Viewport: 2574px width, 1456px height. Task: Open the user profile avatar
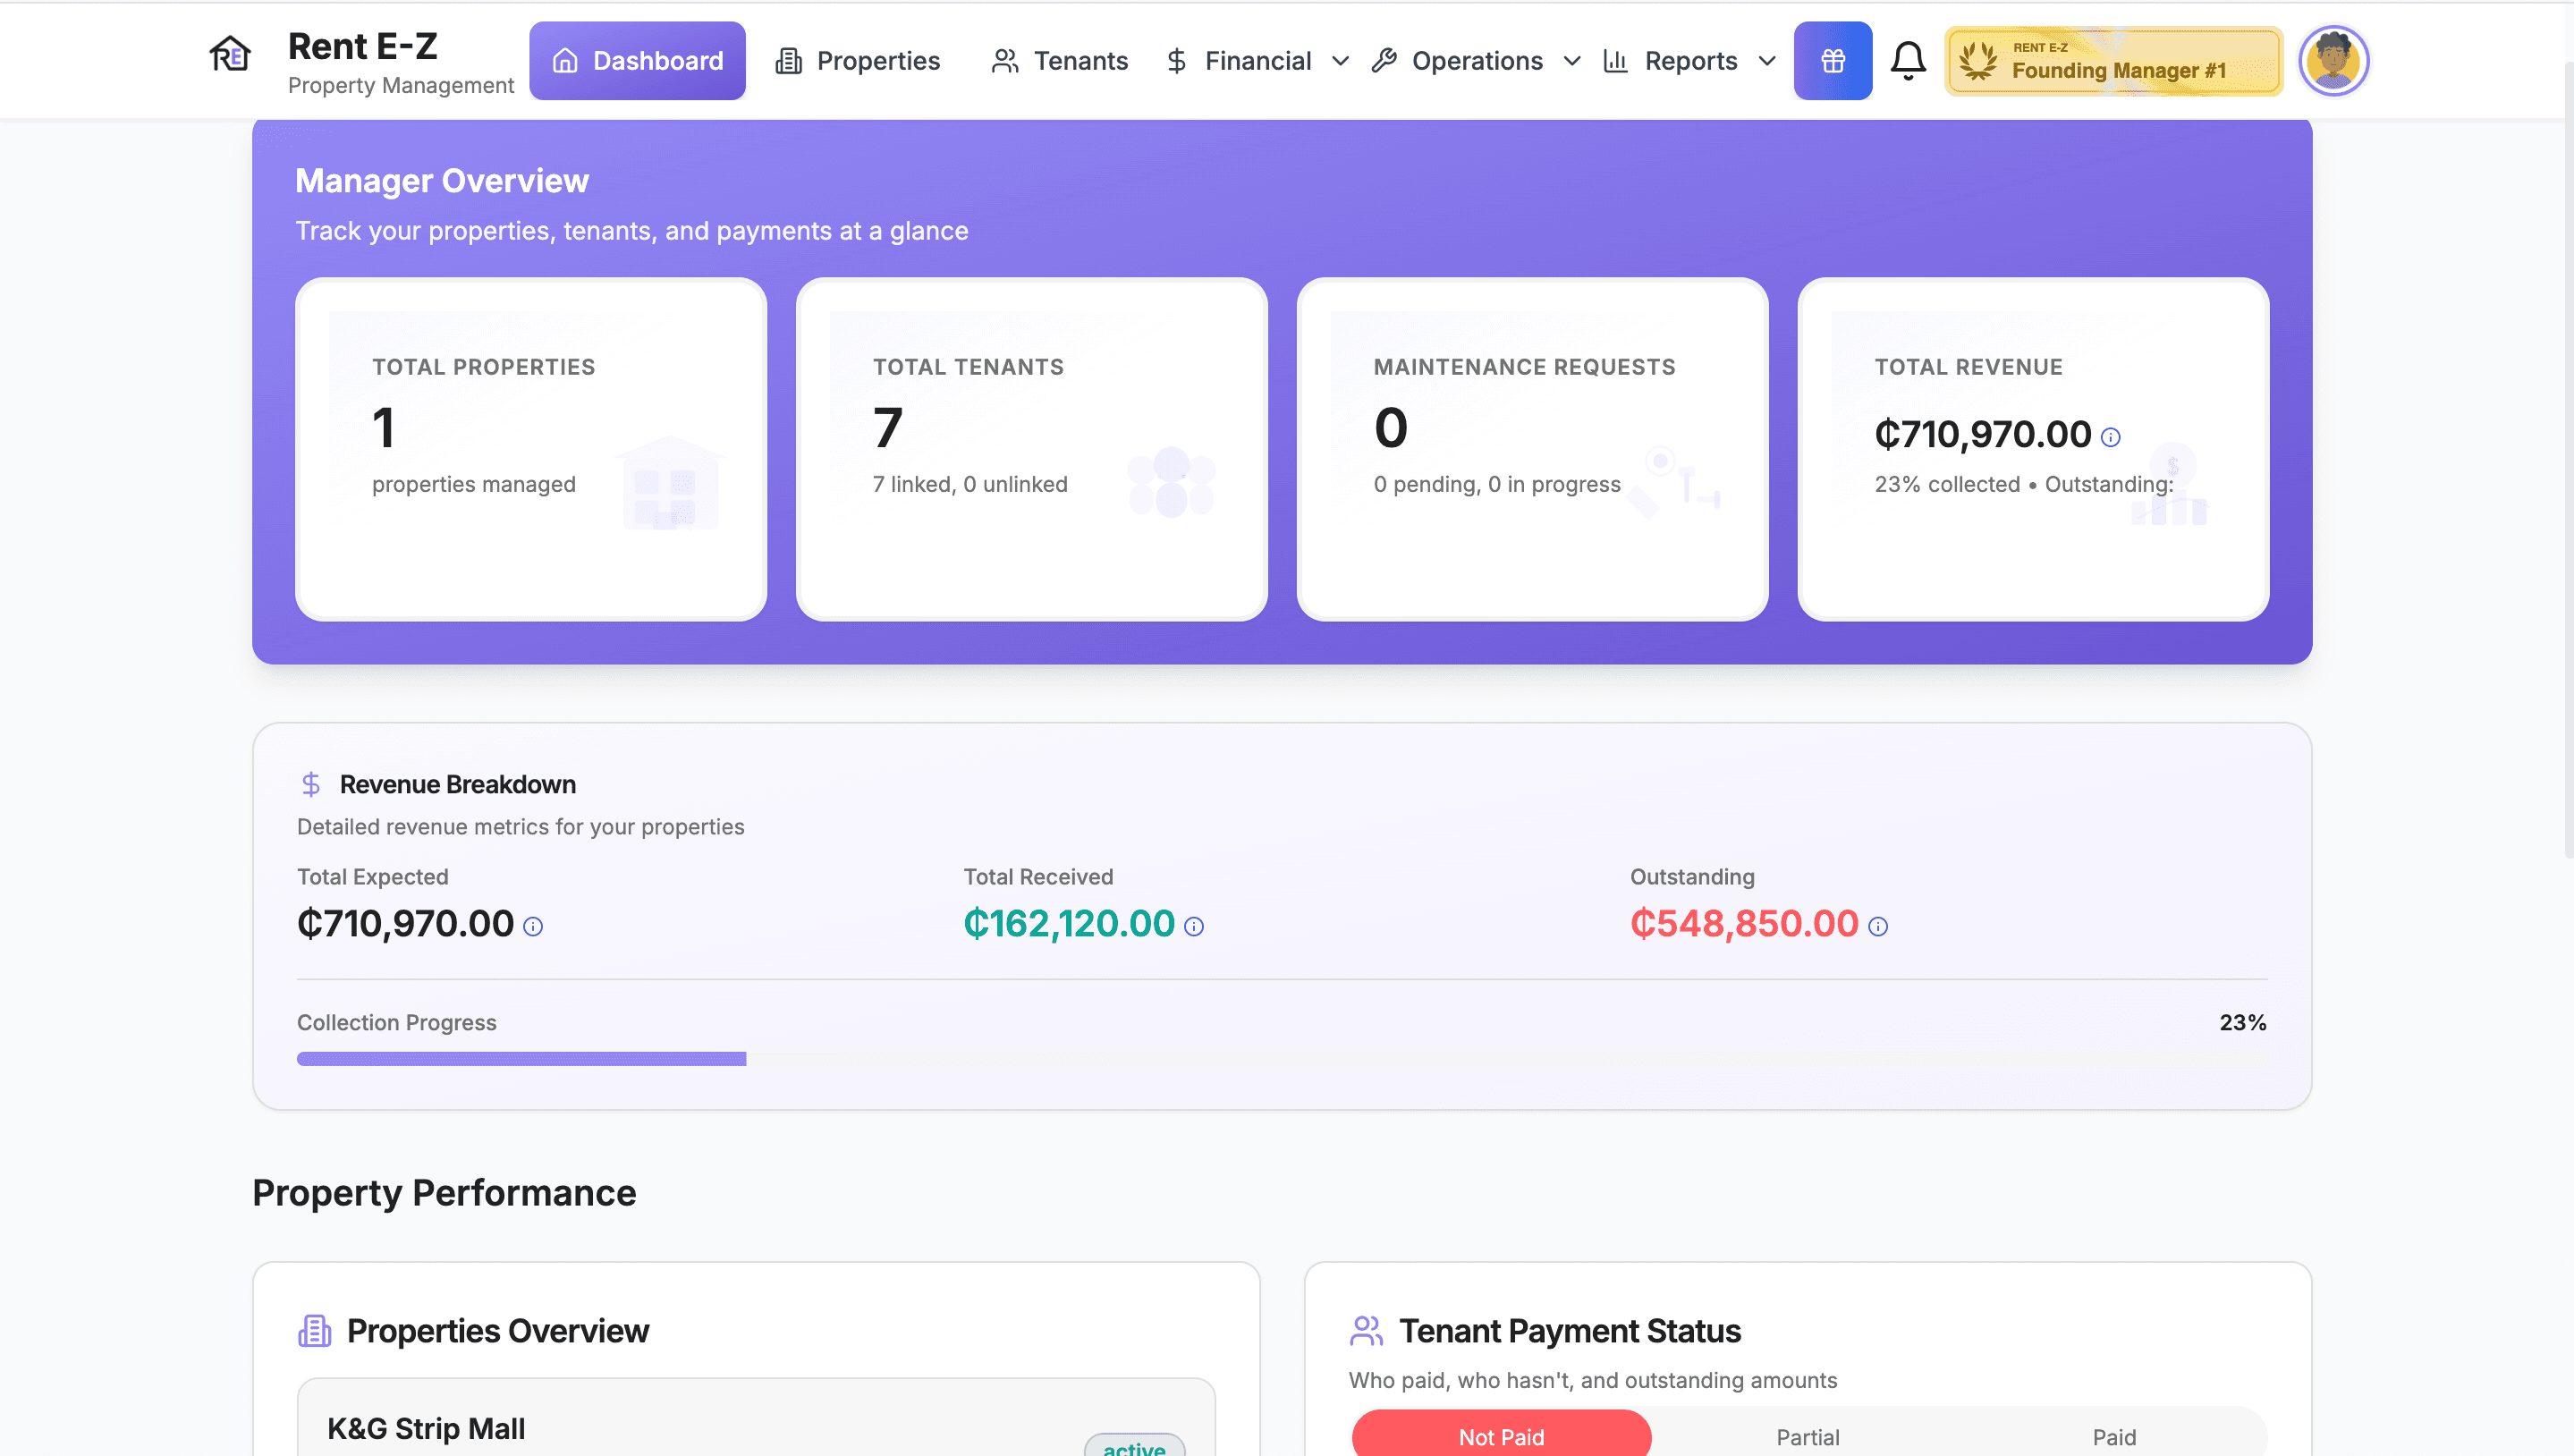coord(2333,61)
